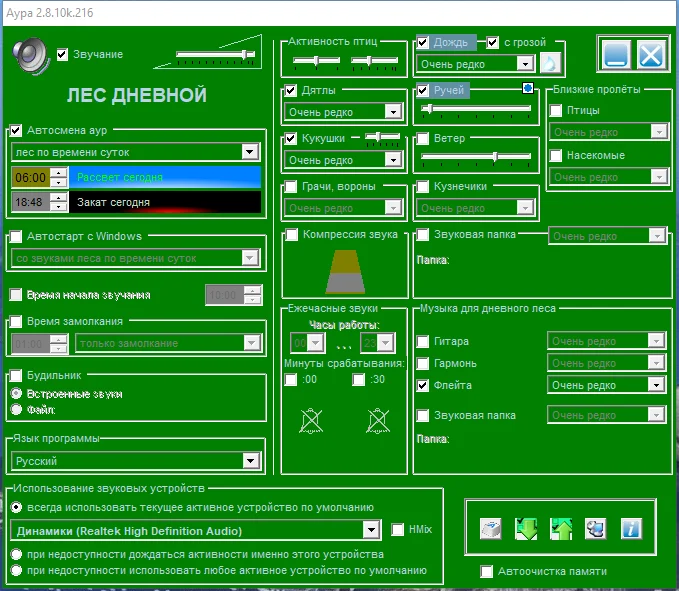The image size is (679, 591).
Task: Enable Автостарт с Windows
Action: [x=16, y=236]
